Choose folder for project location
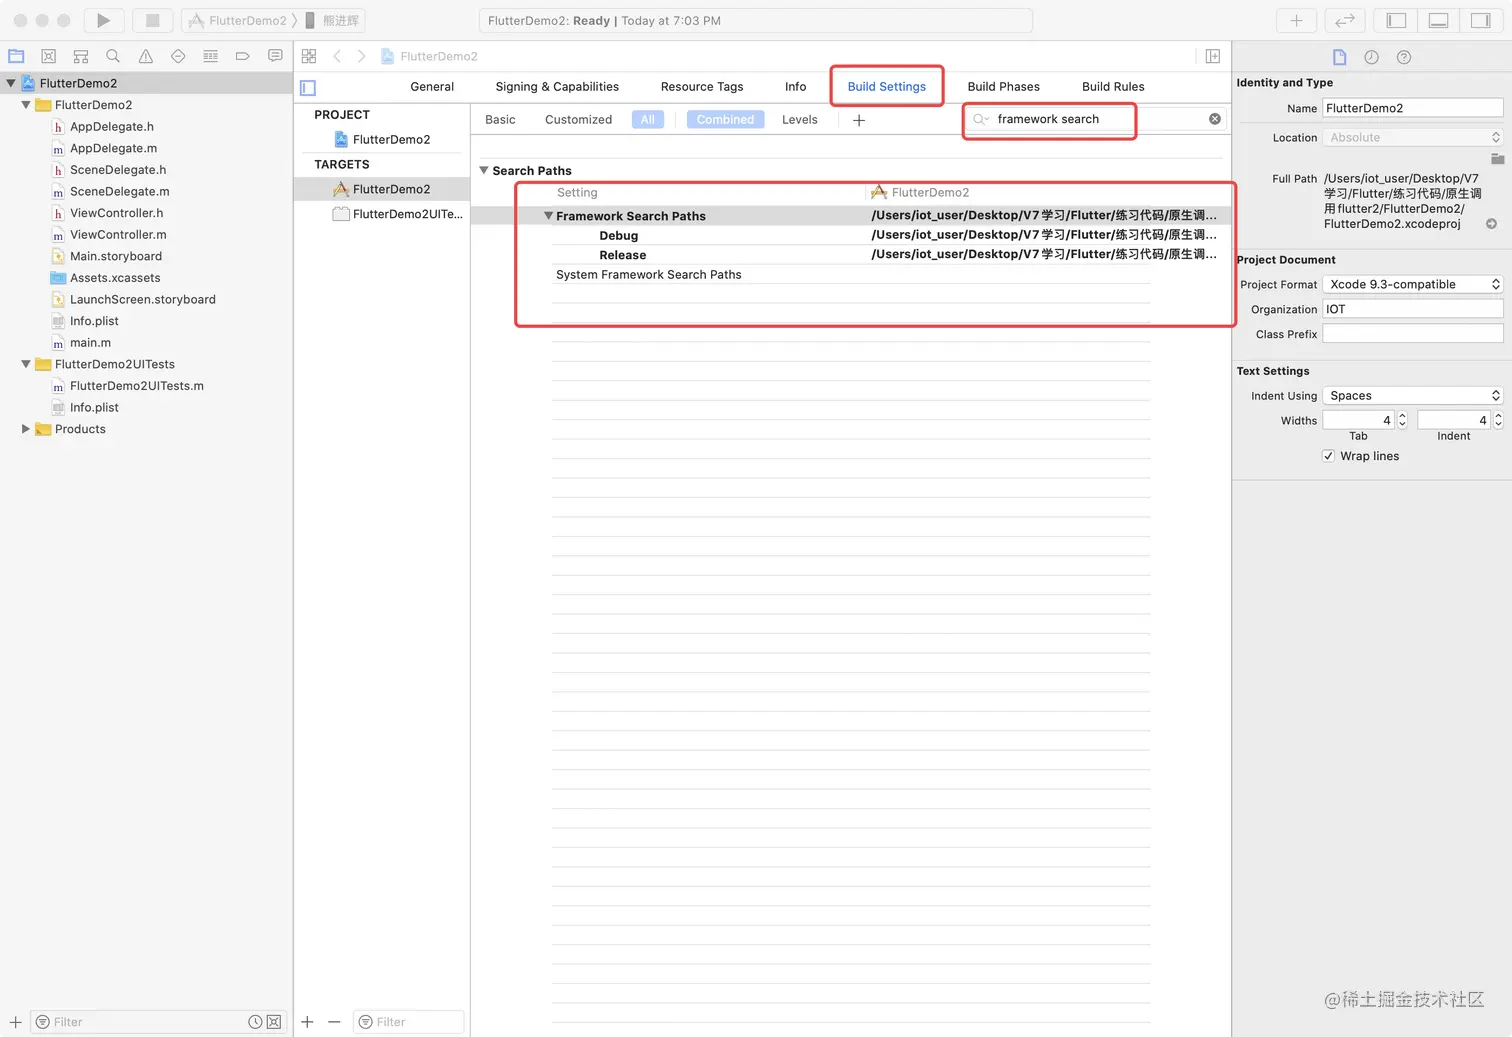 click(x=1497, y=159)
